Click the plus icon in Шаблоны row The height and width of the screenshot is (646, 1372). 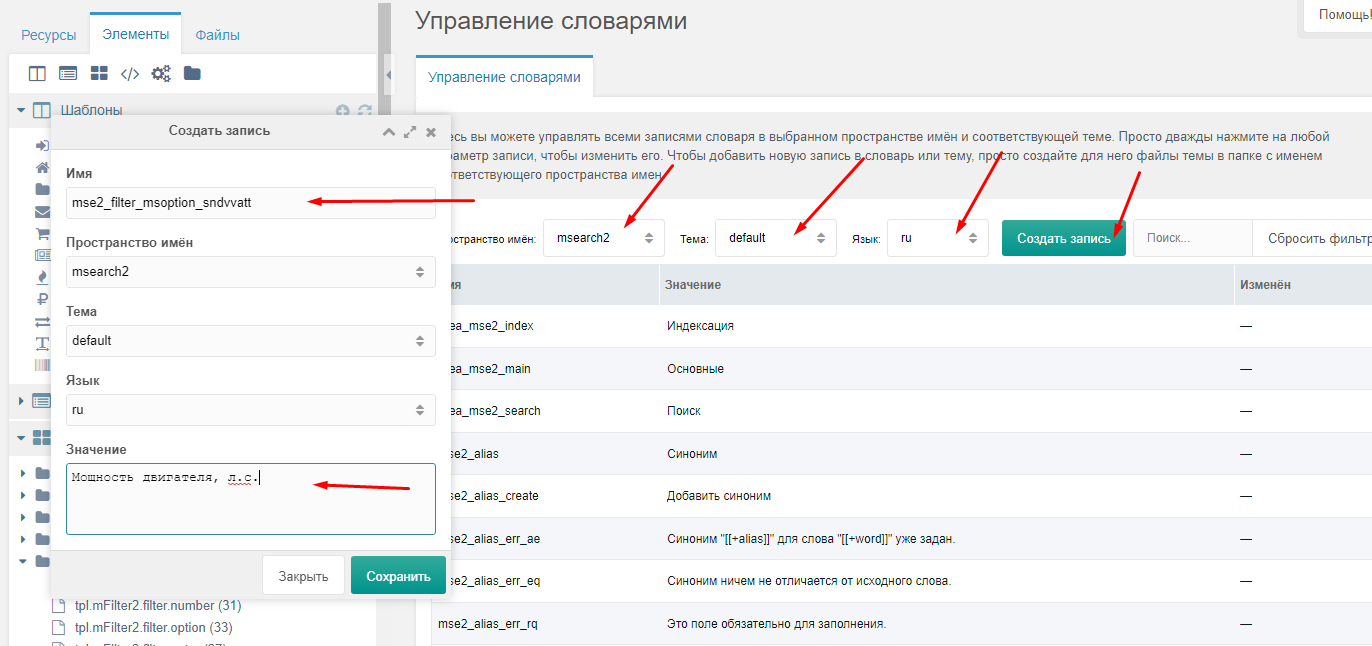click(343, 111)
